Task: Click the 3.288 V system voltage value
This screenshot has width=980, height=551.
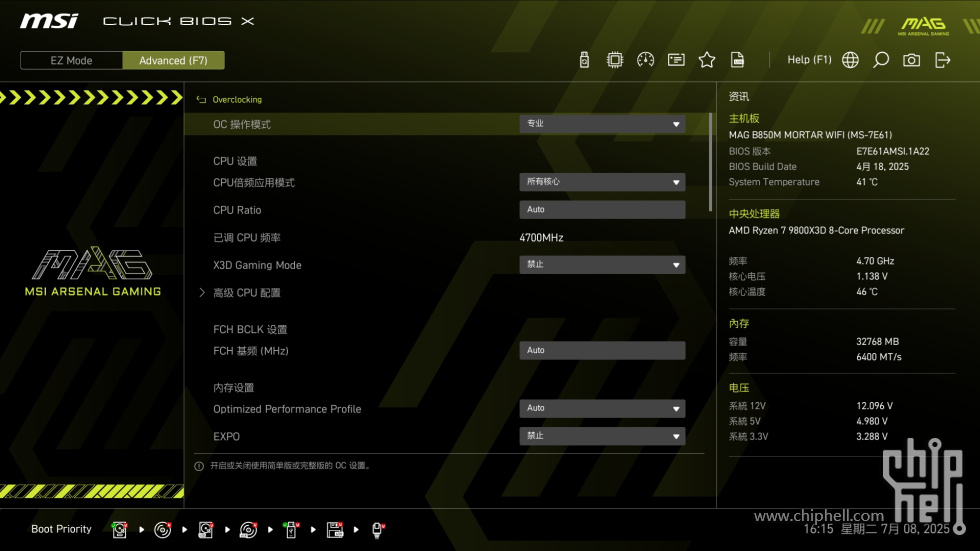Action: [872, 437]
